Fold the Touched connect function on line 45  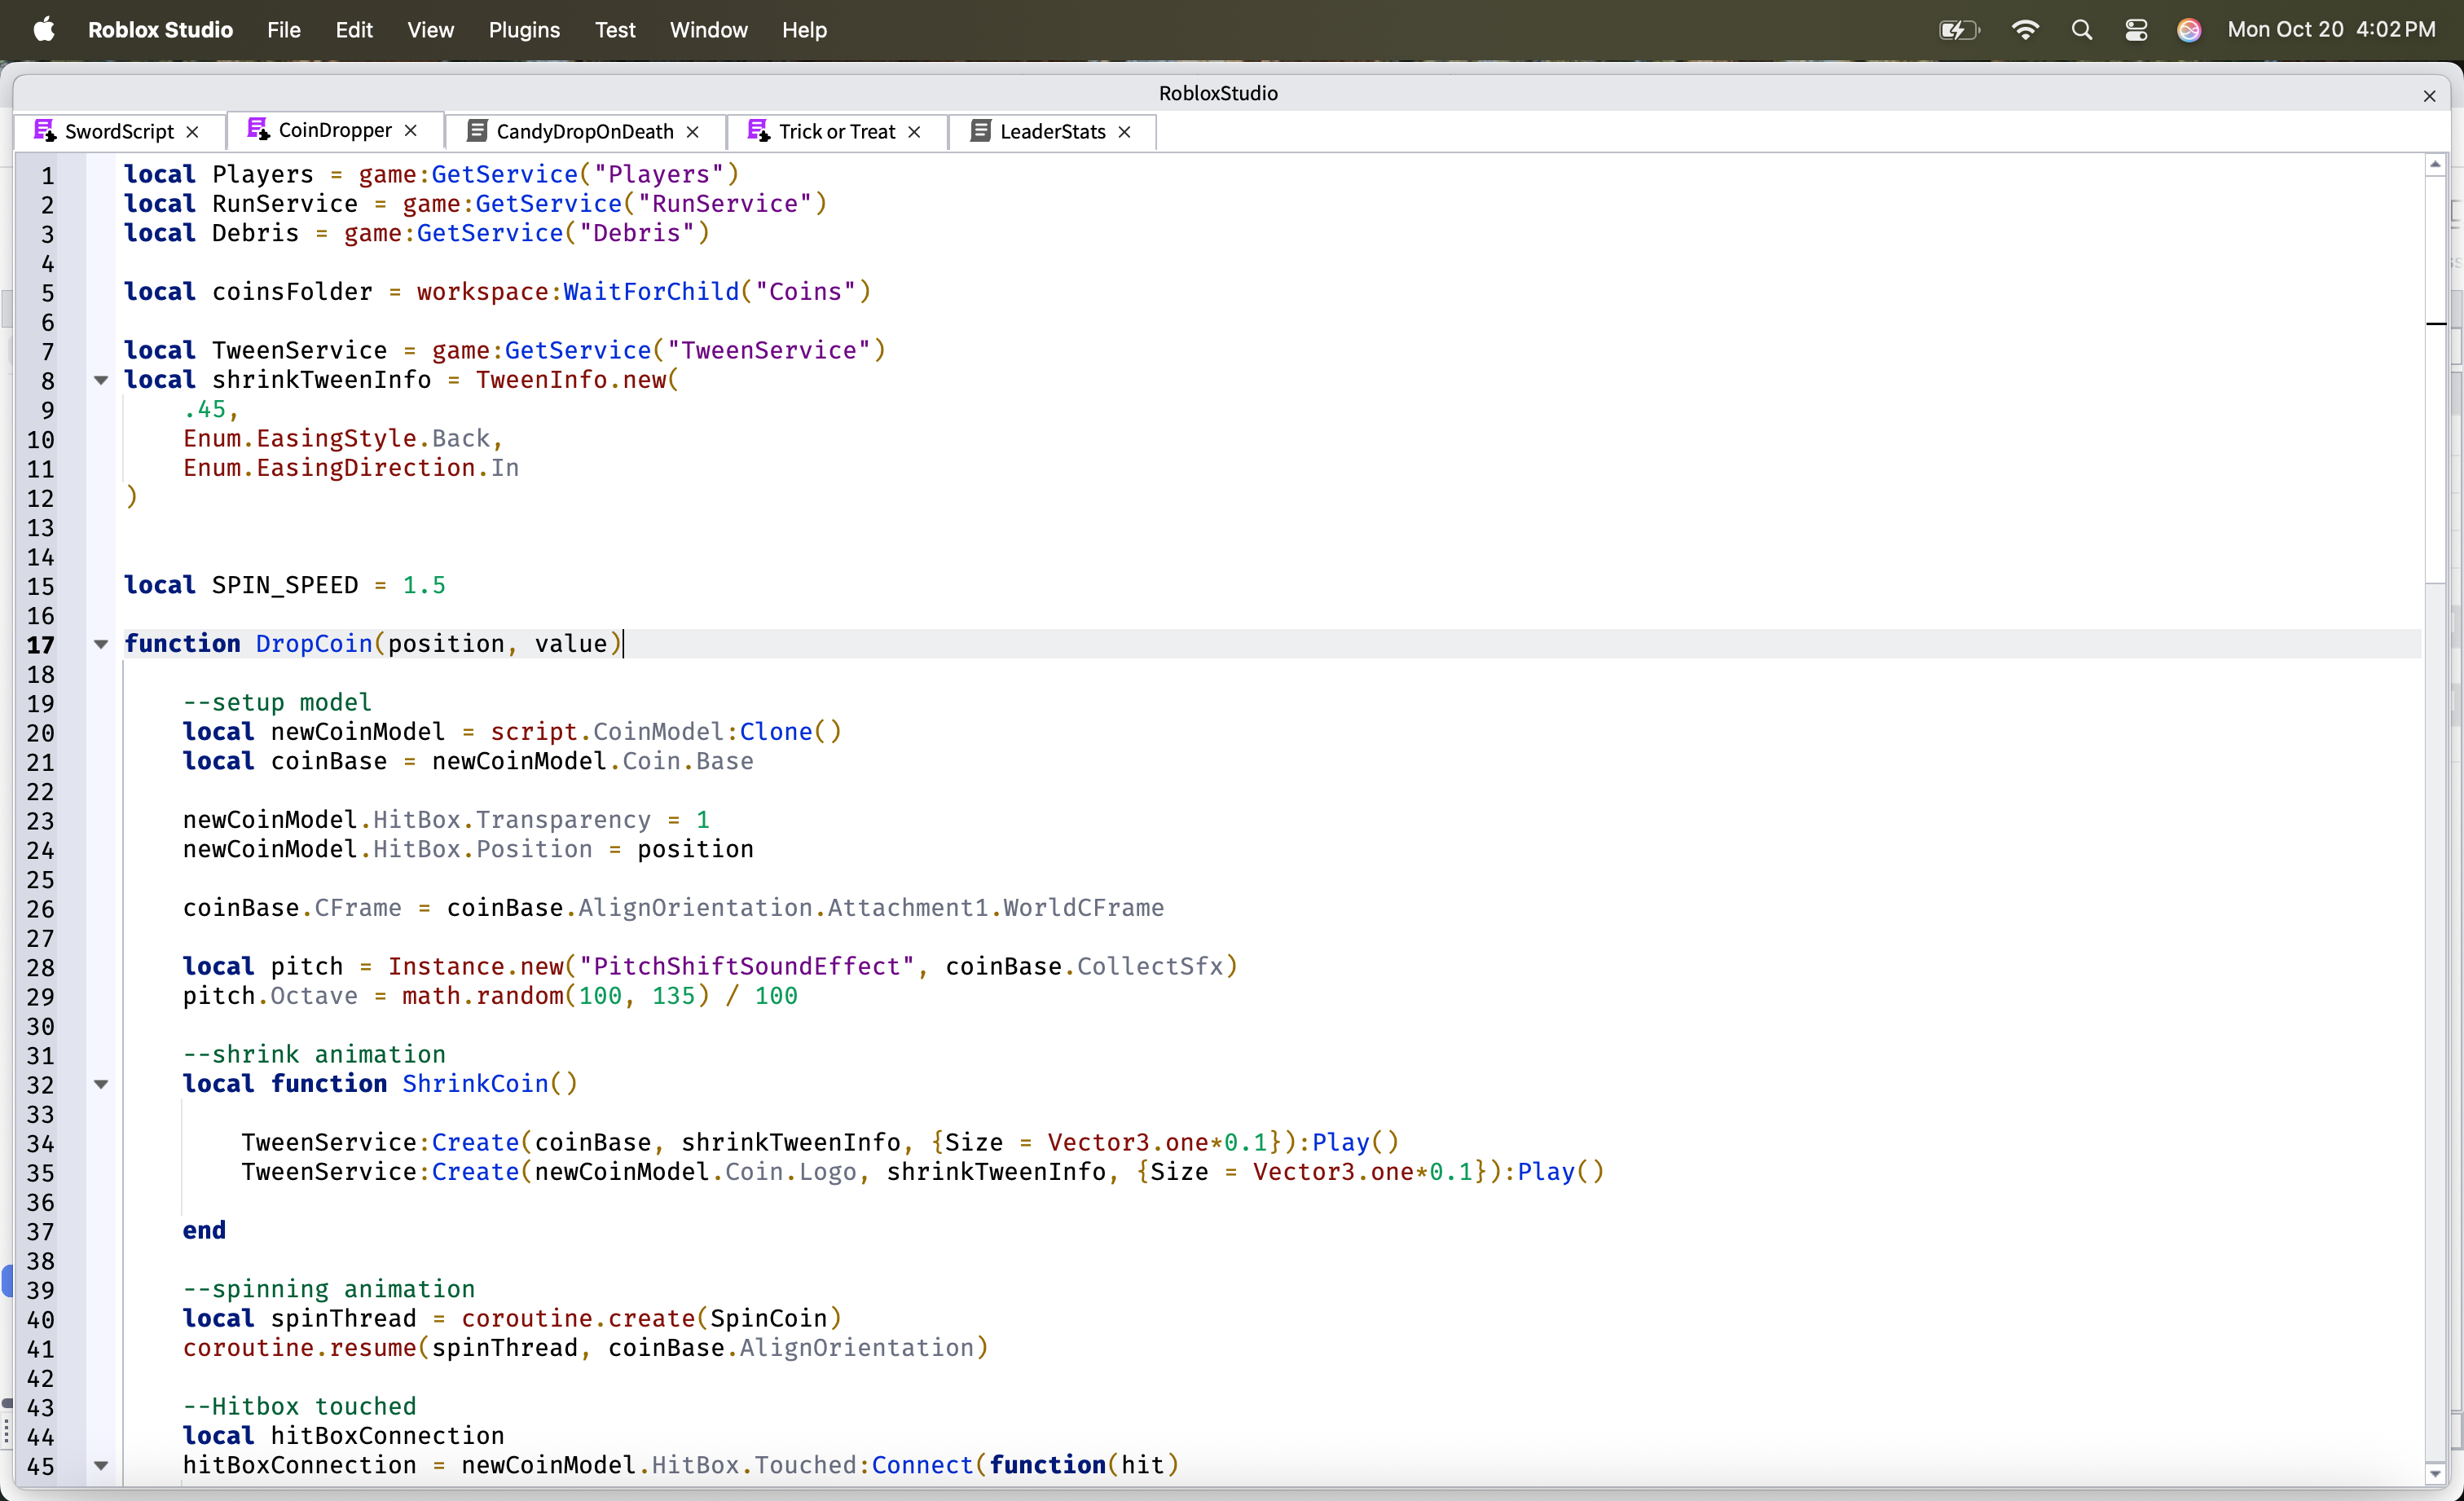pyautogui.click(x=101, y=1465)
